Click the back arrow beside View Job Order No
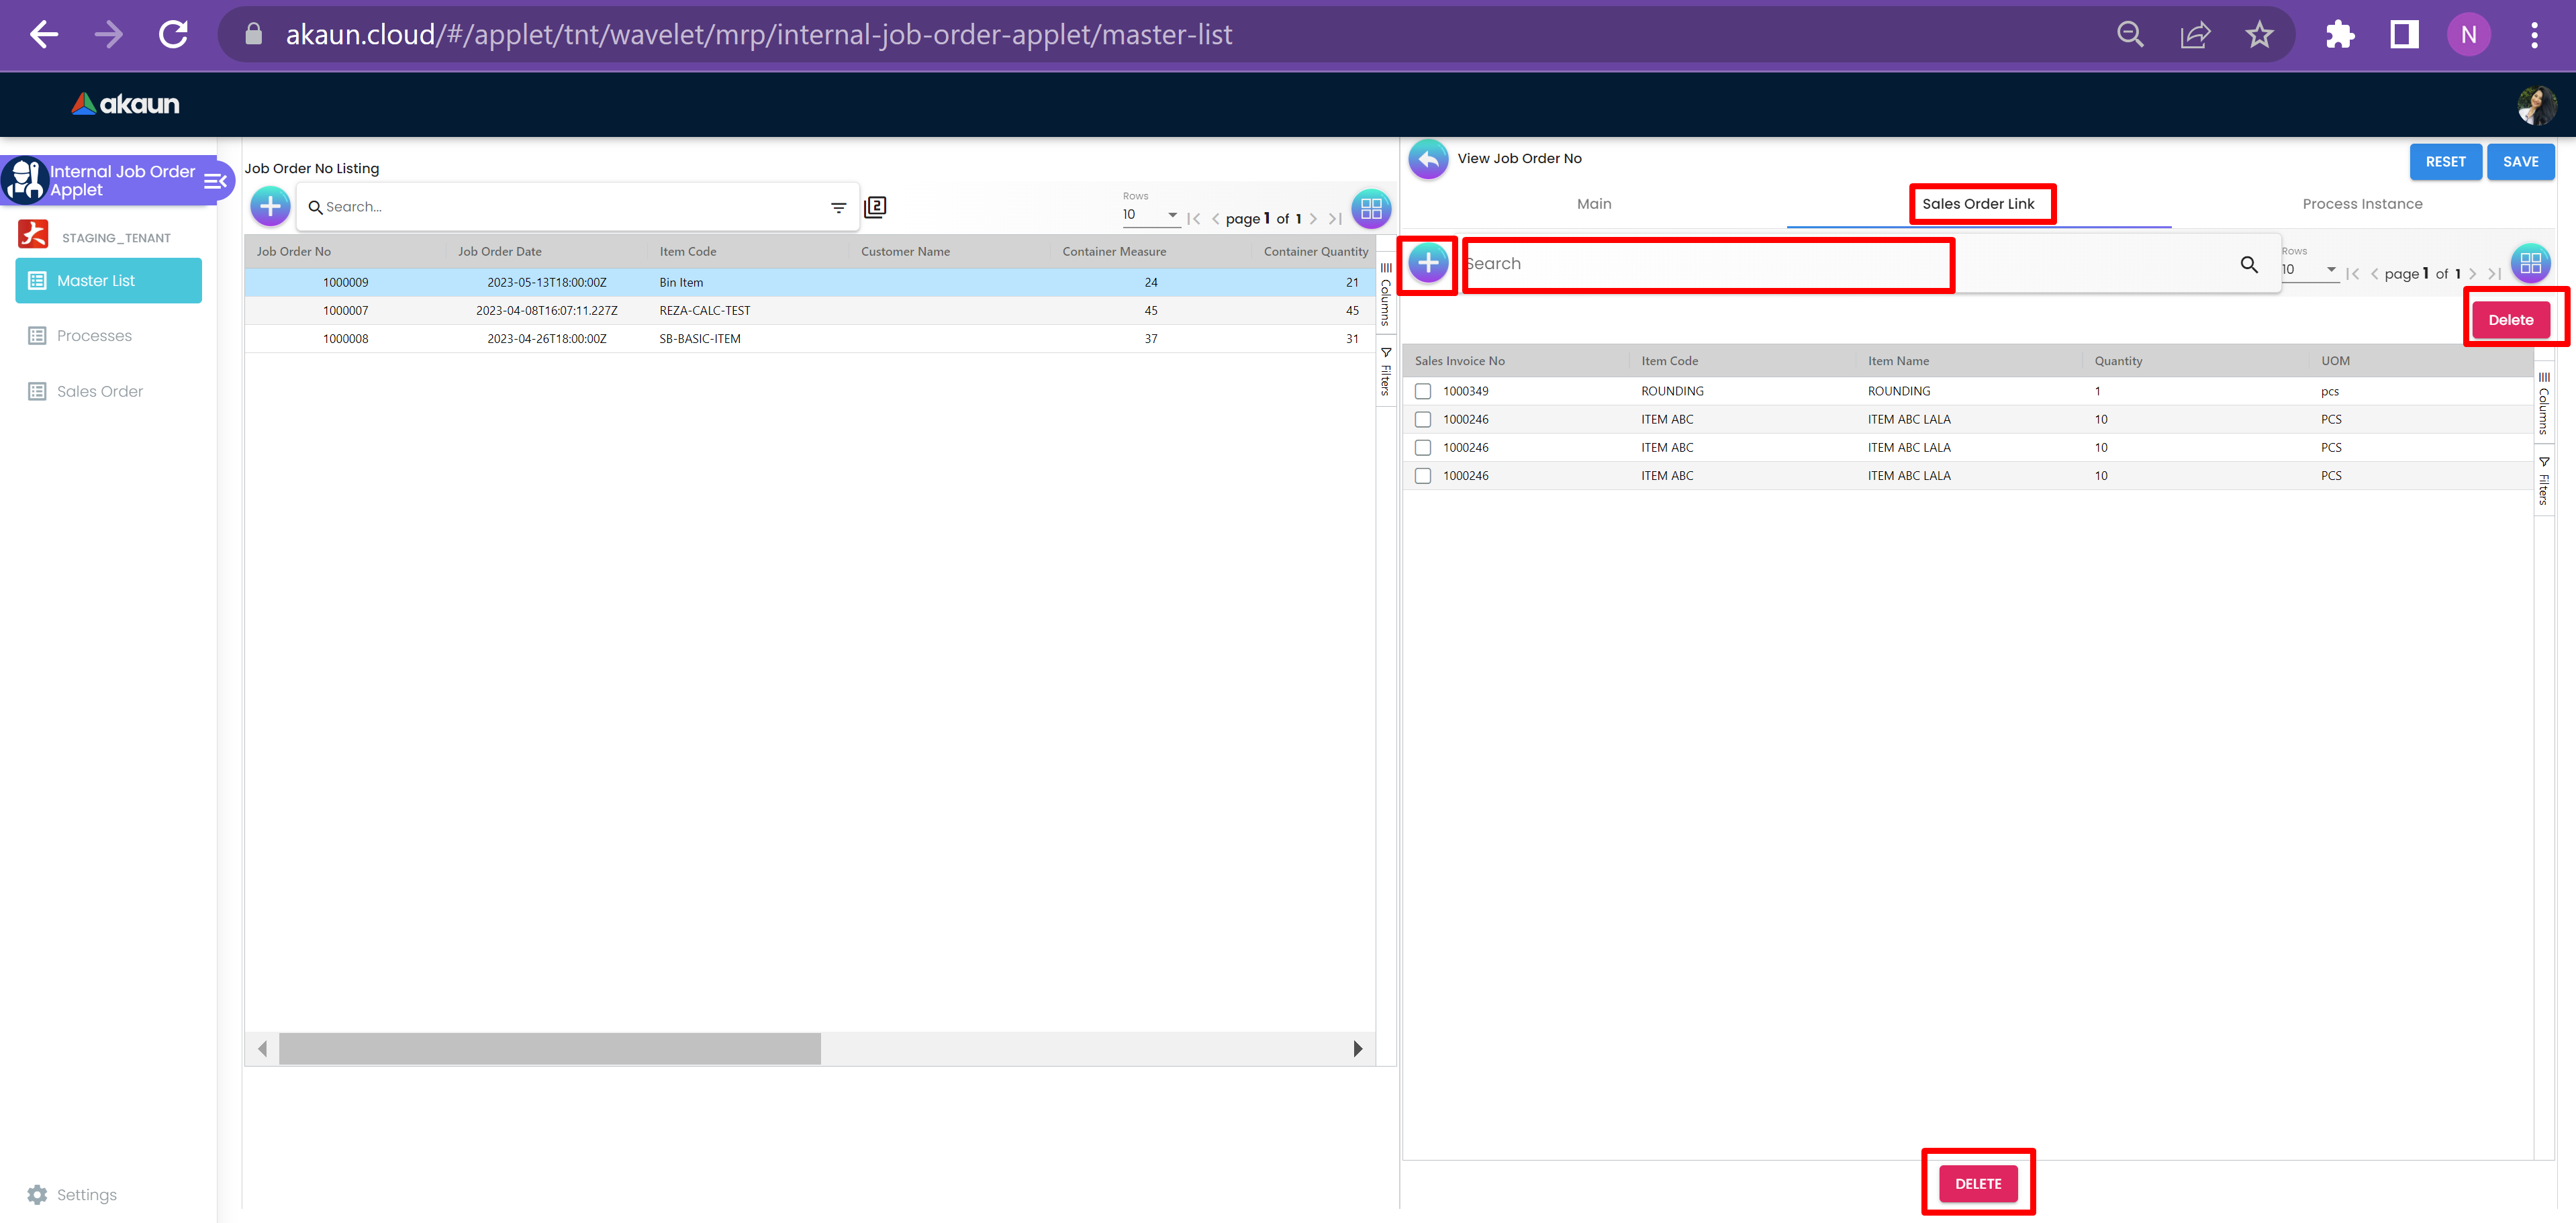This screenshot has height=1223, width=2576. click(x=1428, y=159)
